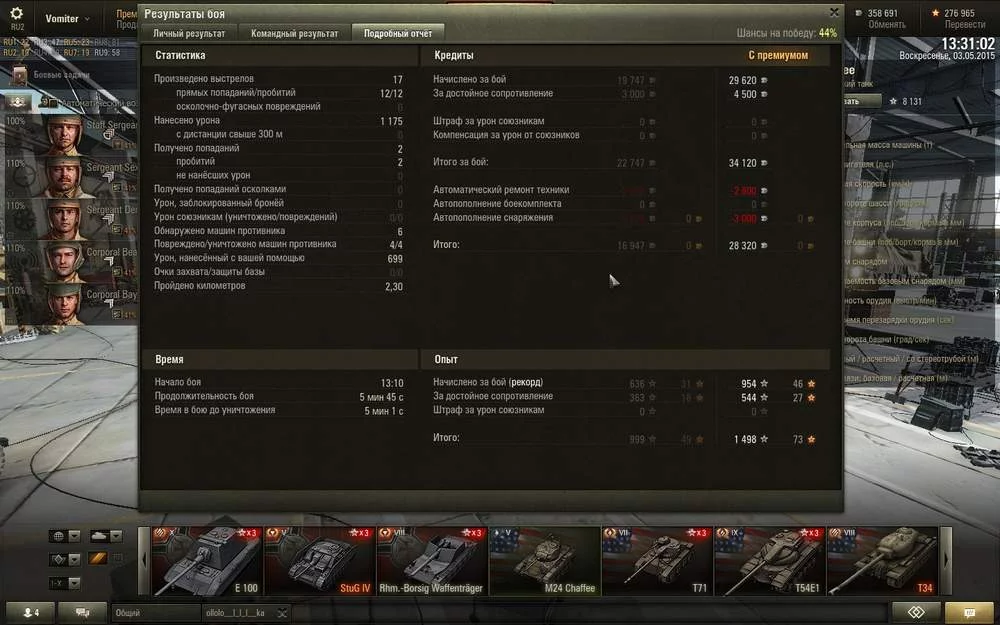Select the T71 tank in carousel
This screenshot has height=625, width=1000.
click(x=657, y=561)
